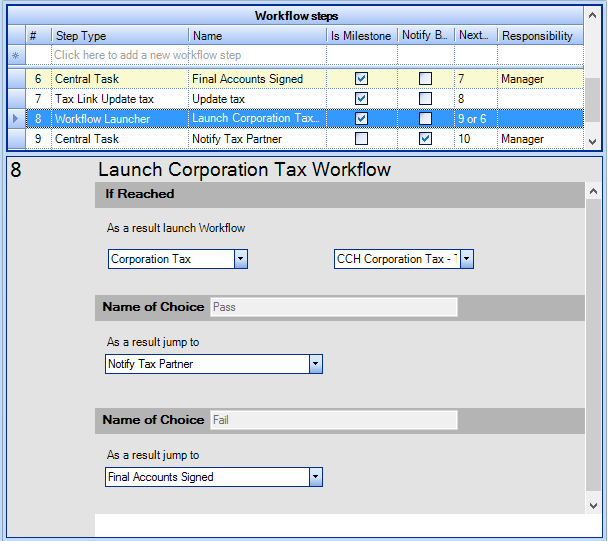Select the Update tax name cell
Screen dimensions: 608x541
(257, 99)
